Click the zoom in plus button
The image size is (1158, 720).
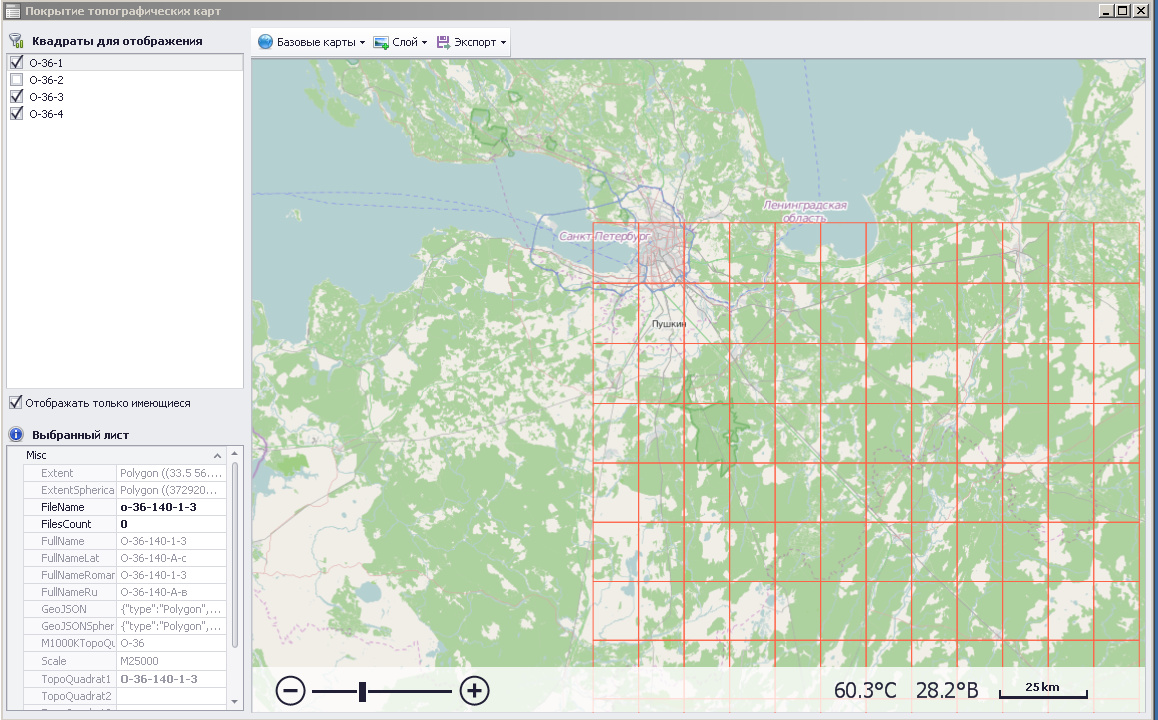pos(474,690)
